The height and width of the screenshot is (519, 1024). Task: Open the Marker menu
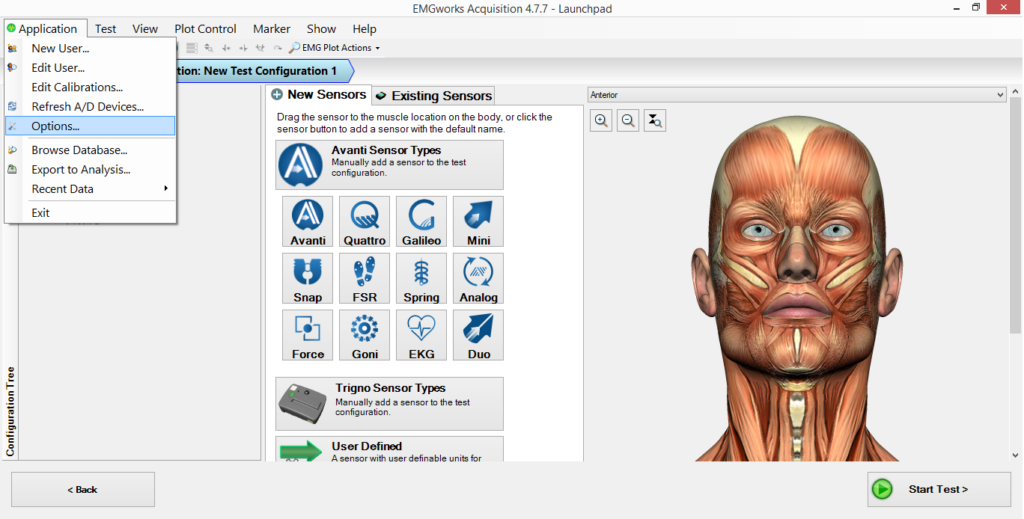pyautogui.click(x=272, y=29)
